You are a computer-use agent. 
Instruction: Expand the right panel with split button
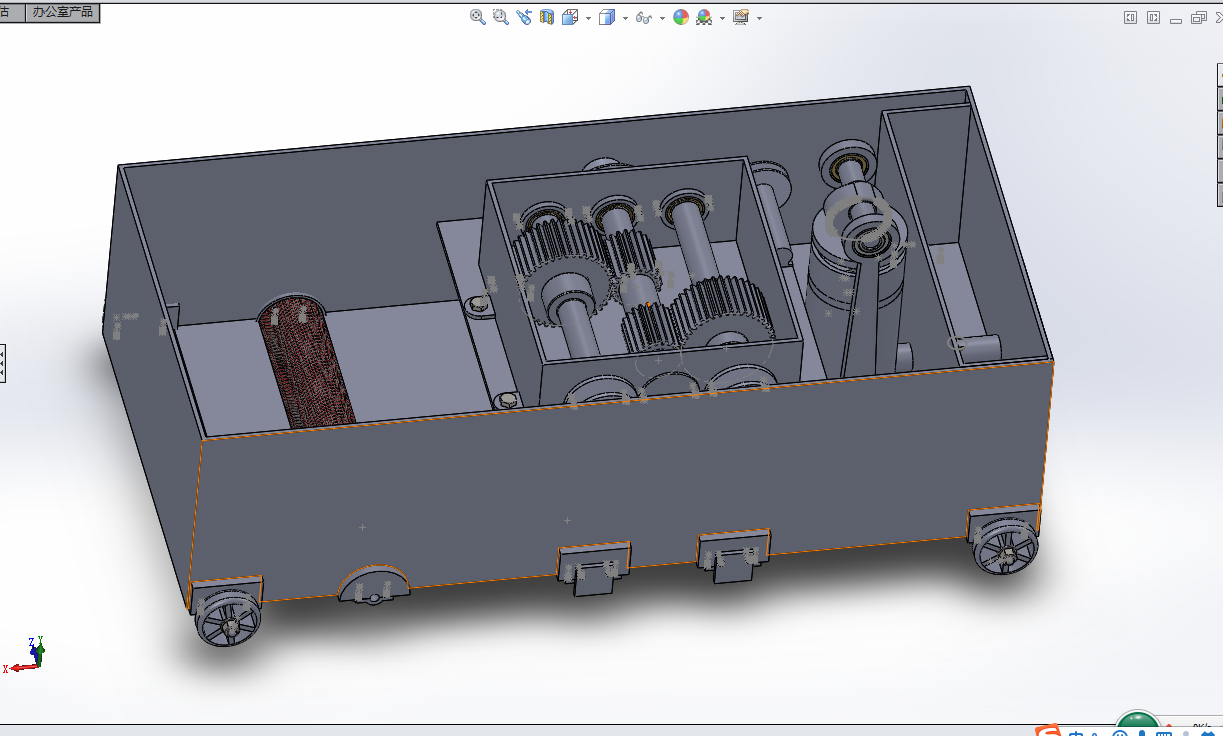point(1153,17)
